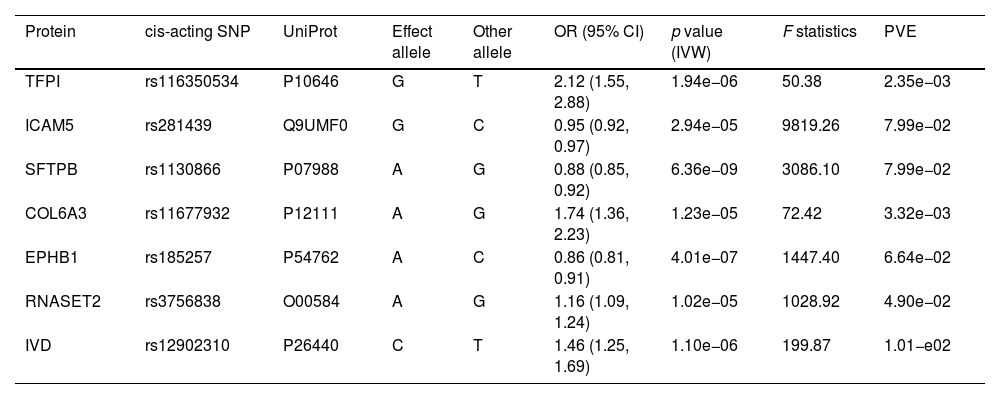This screenshot has width=1000, height=399.
Task: Click the OR (95% CI) header
Action: click(599, 32)
